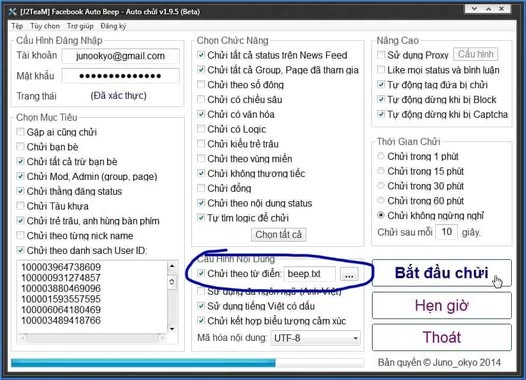Image resolution: width=526 pixels, height=380 pixels.
Task: Select user ID 100000931274857 in list
Action: (x=61, y=278)
